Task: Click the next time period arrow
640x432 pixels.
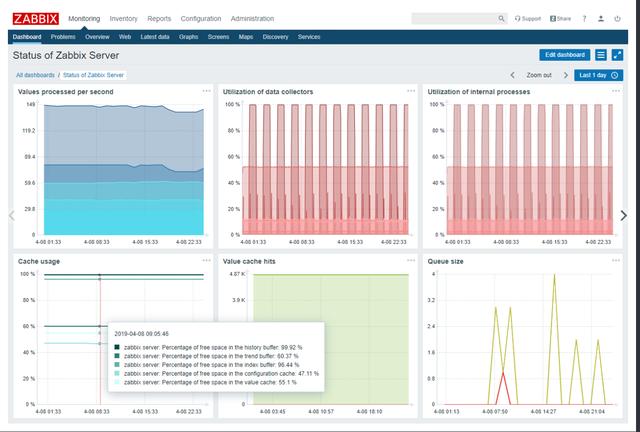Action: coord(566,75)
